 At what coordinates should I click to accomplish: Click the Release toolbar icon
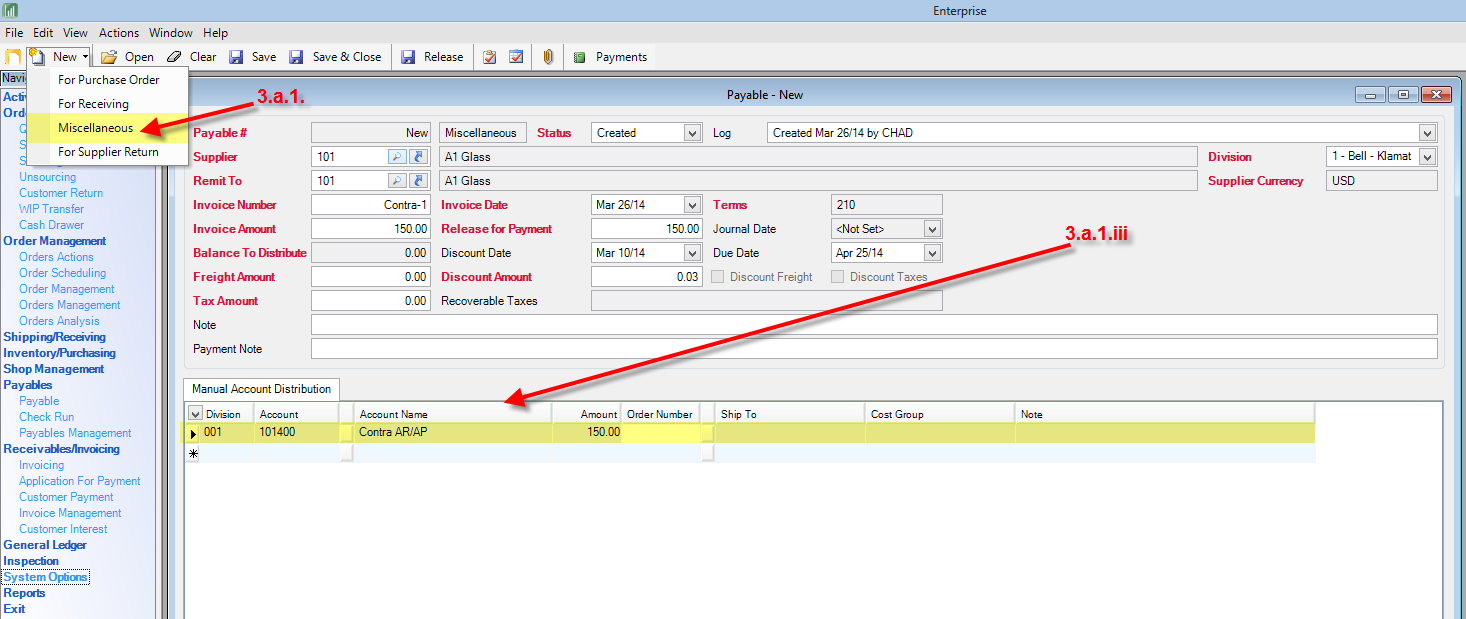click(x=408, y=57)
